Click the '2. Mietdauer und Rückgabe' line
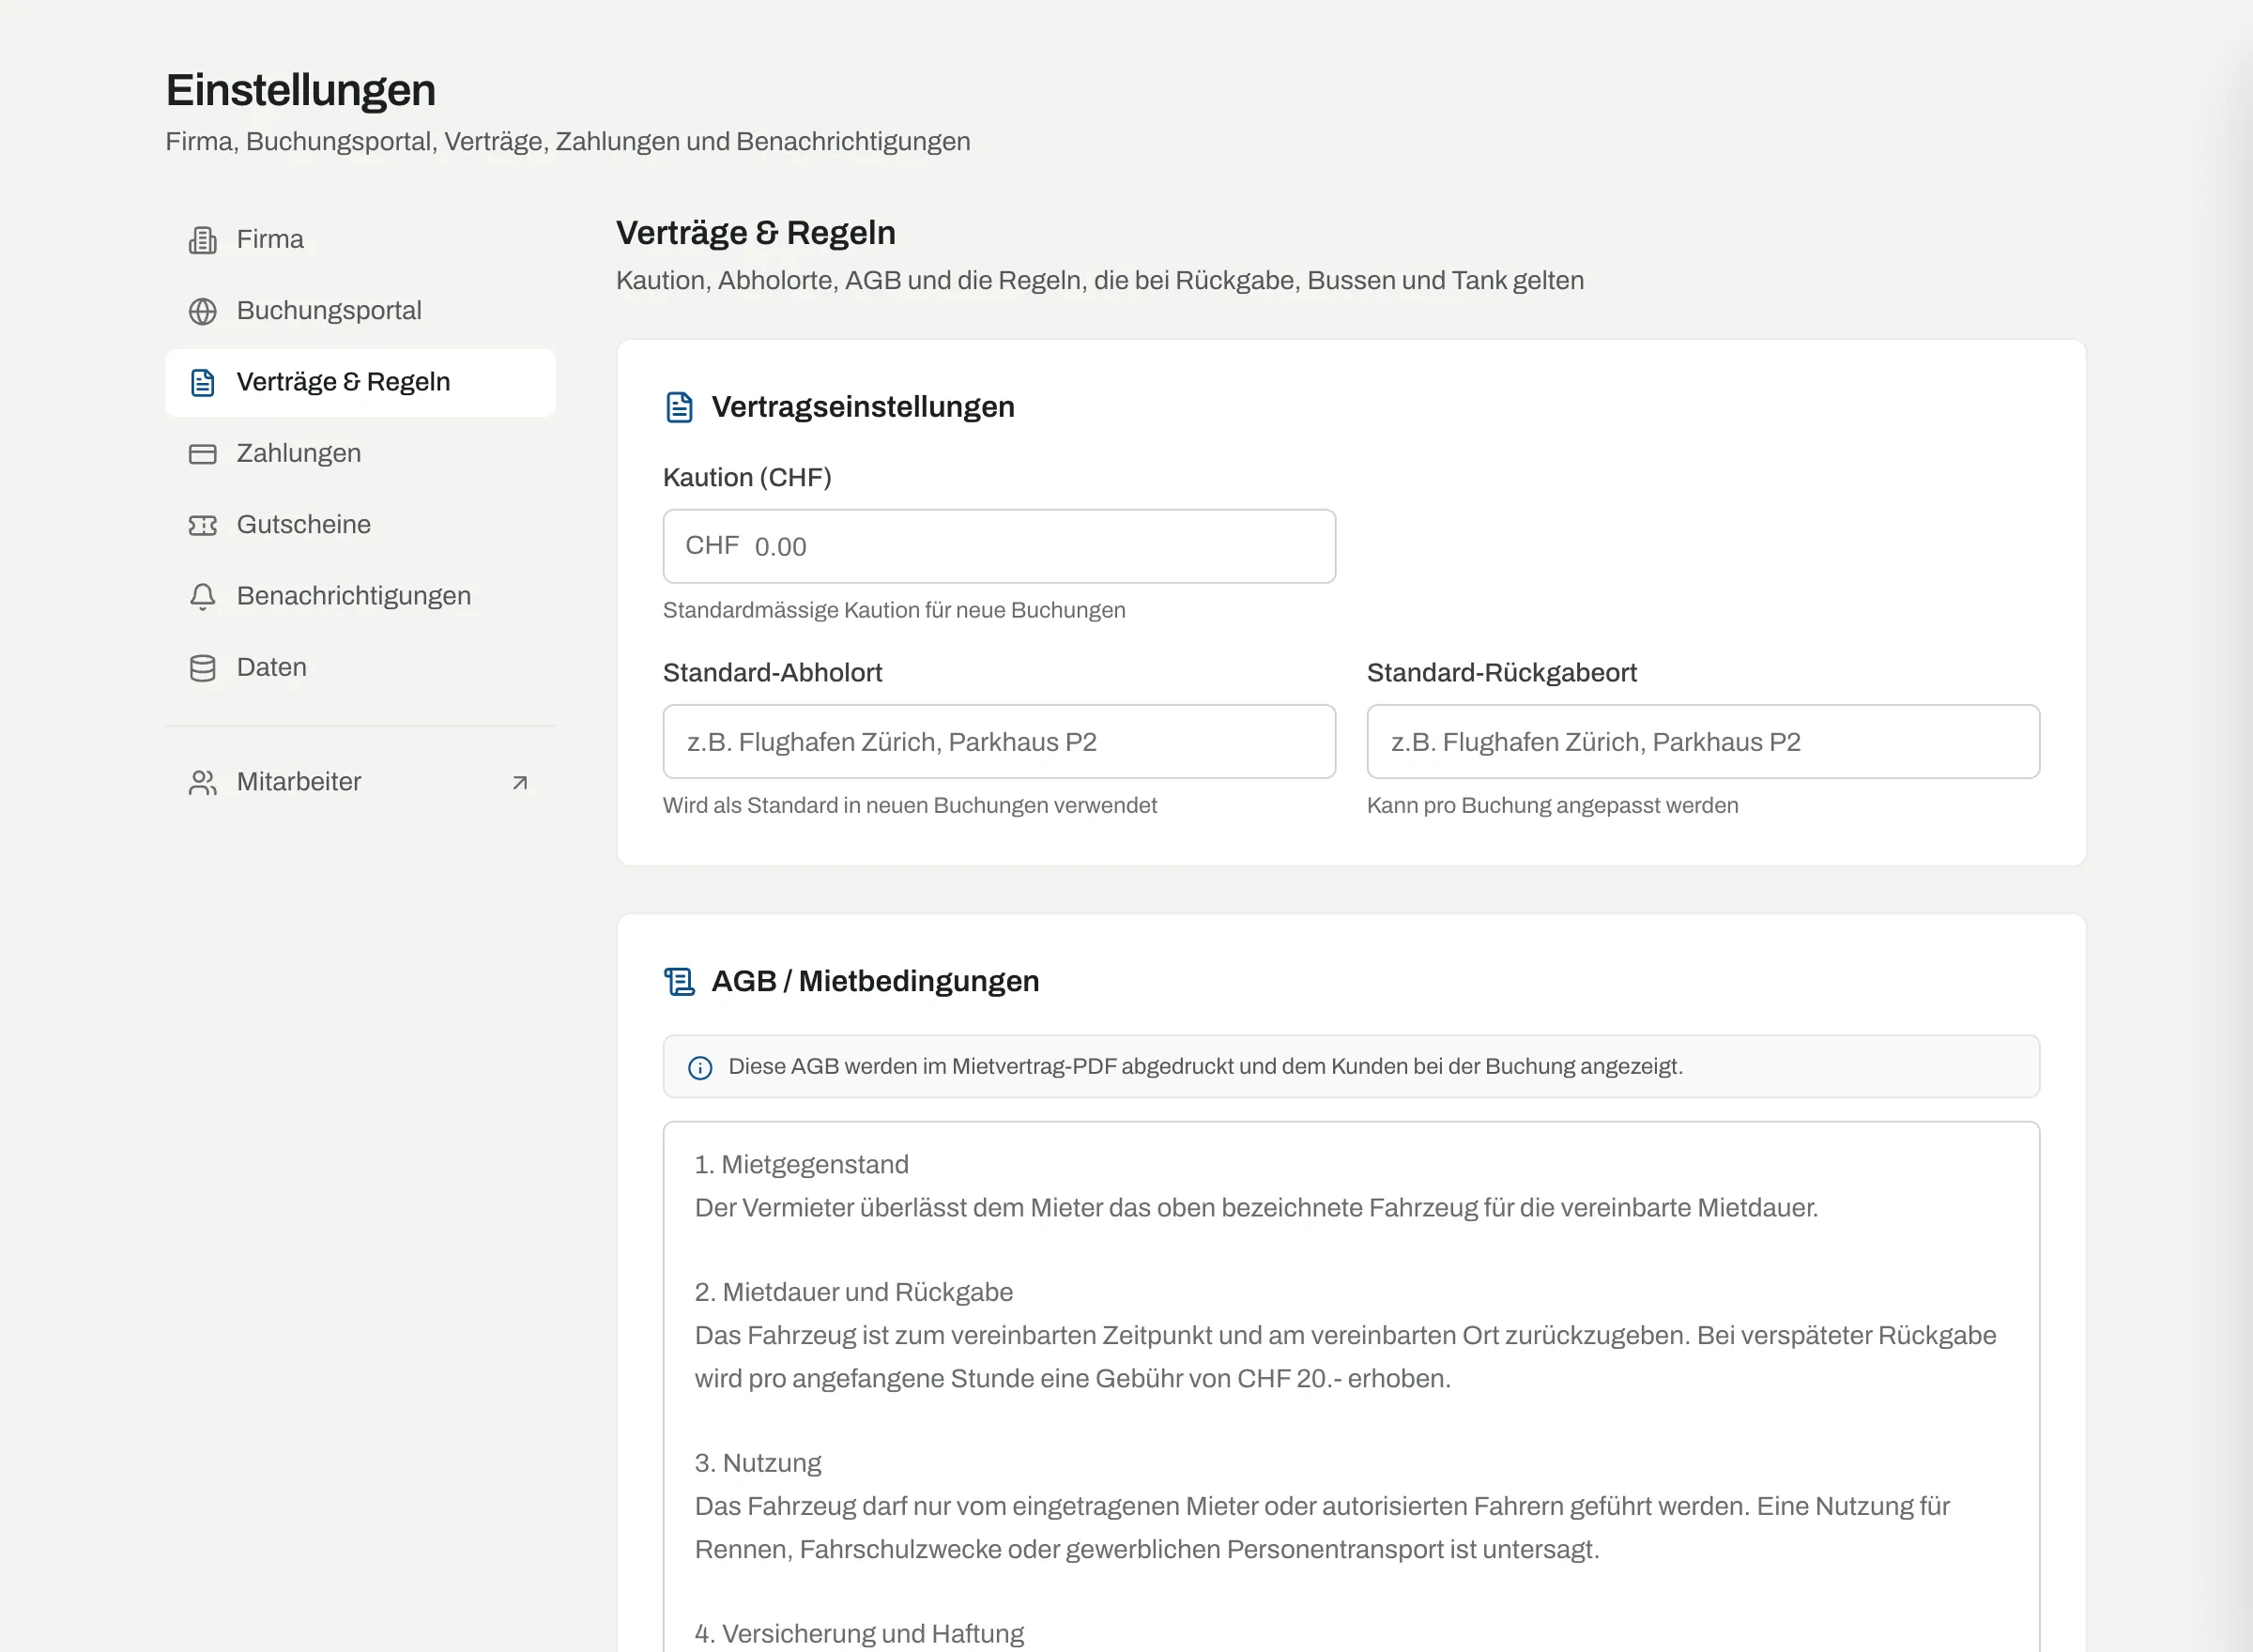The image size is (2253, 1652). [854, 1292]
